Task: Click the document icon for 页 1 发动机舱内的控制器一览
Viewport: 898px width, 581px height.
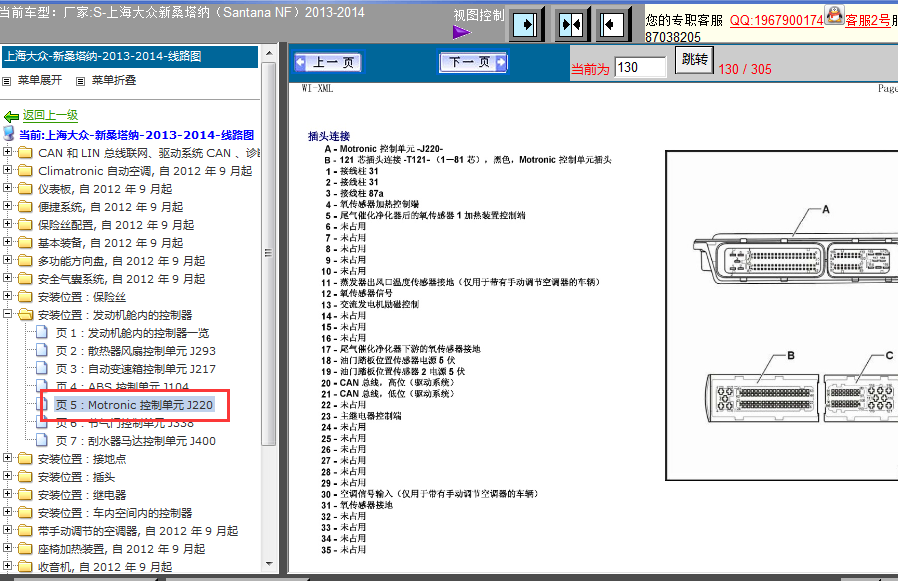Action: [x=42, y=332]
